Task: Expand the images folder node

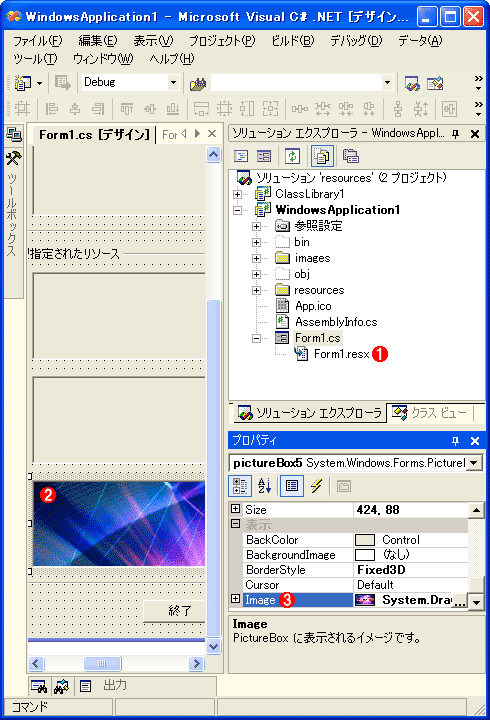Action: (257, 259)
